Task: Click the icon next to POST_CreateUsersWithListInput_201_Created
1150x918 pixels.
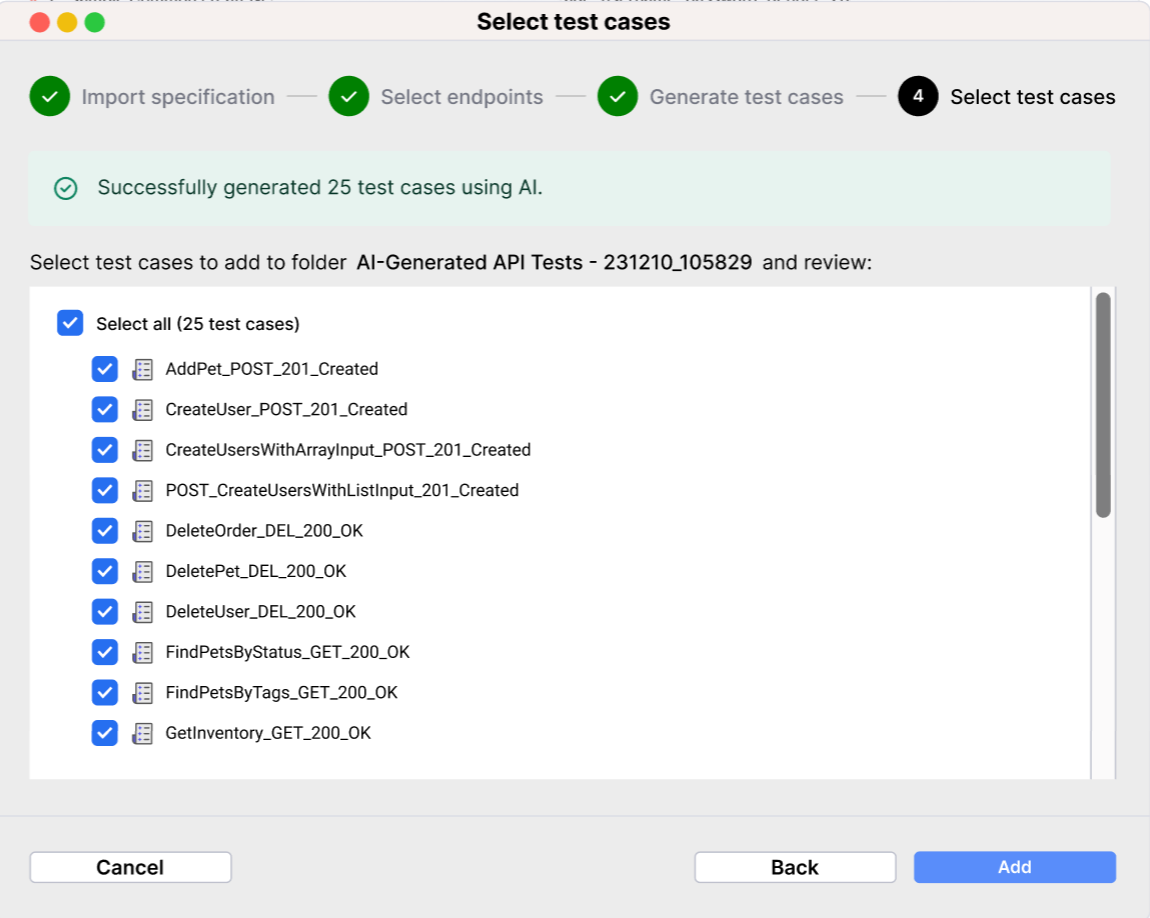Action: (142, 491)
